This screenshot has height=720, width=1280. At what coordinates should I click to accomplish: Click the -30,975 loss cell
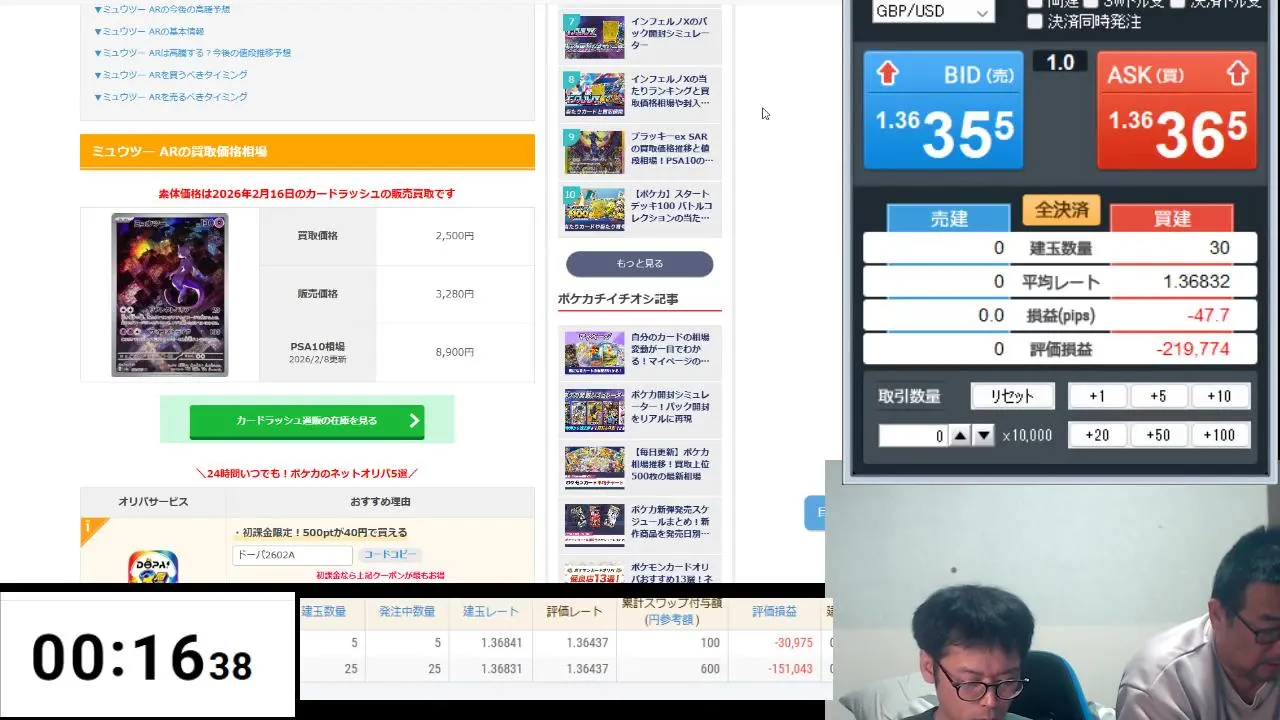(793, 642)
